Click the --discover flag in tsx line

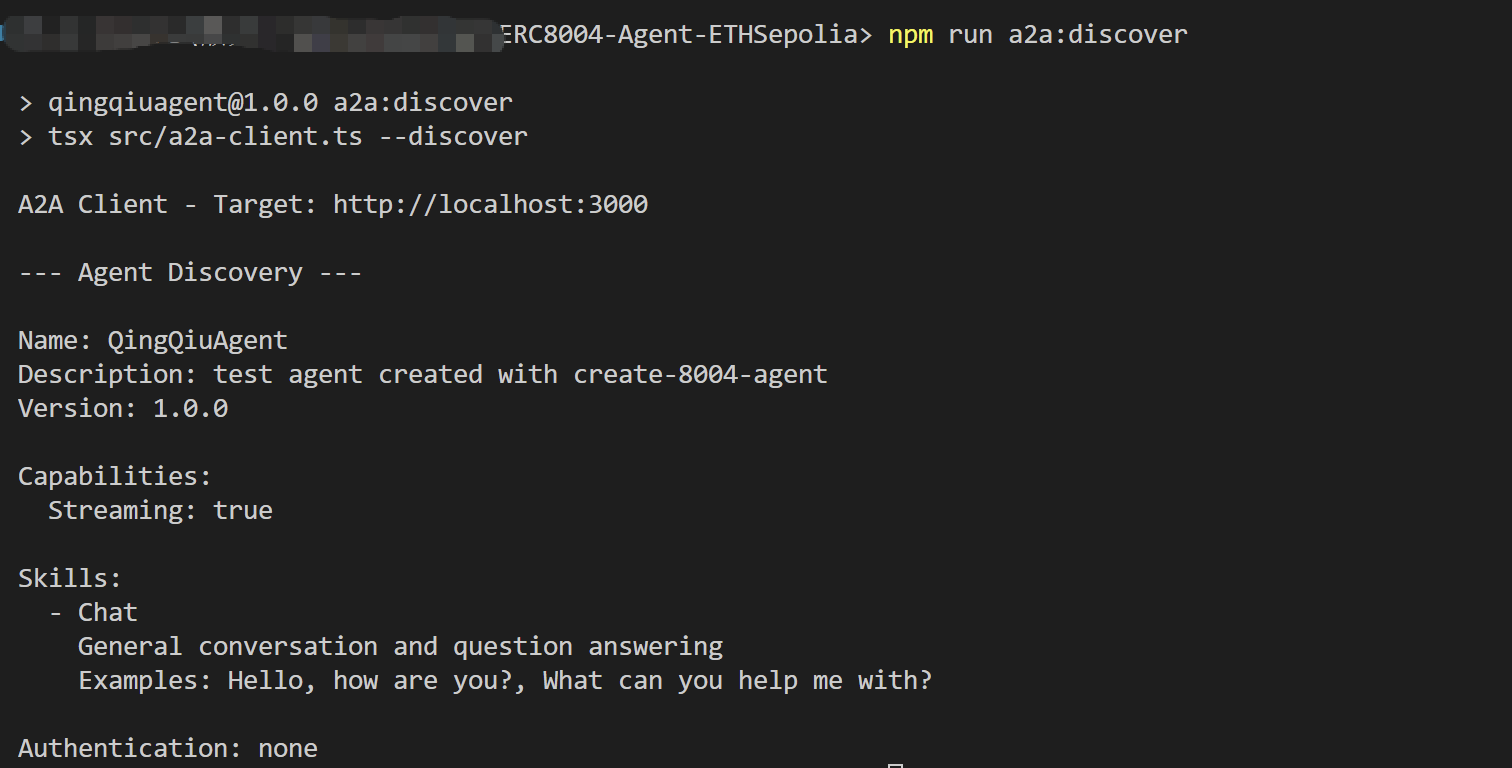[x=453, y=137]
